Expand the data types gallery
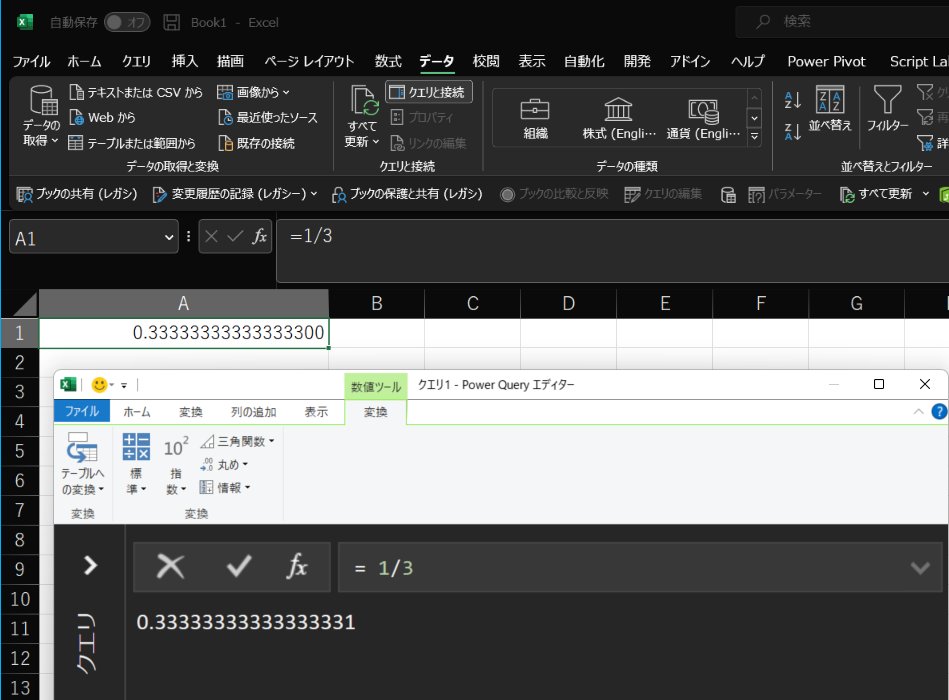Viewport: 949px width, 700px height. 754,137
